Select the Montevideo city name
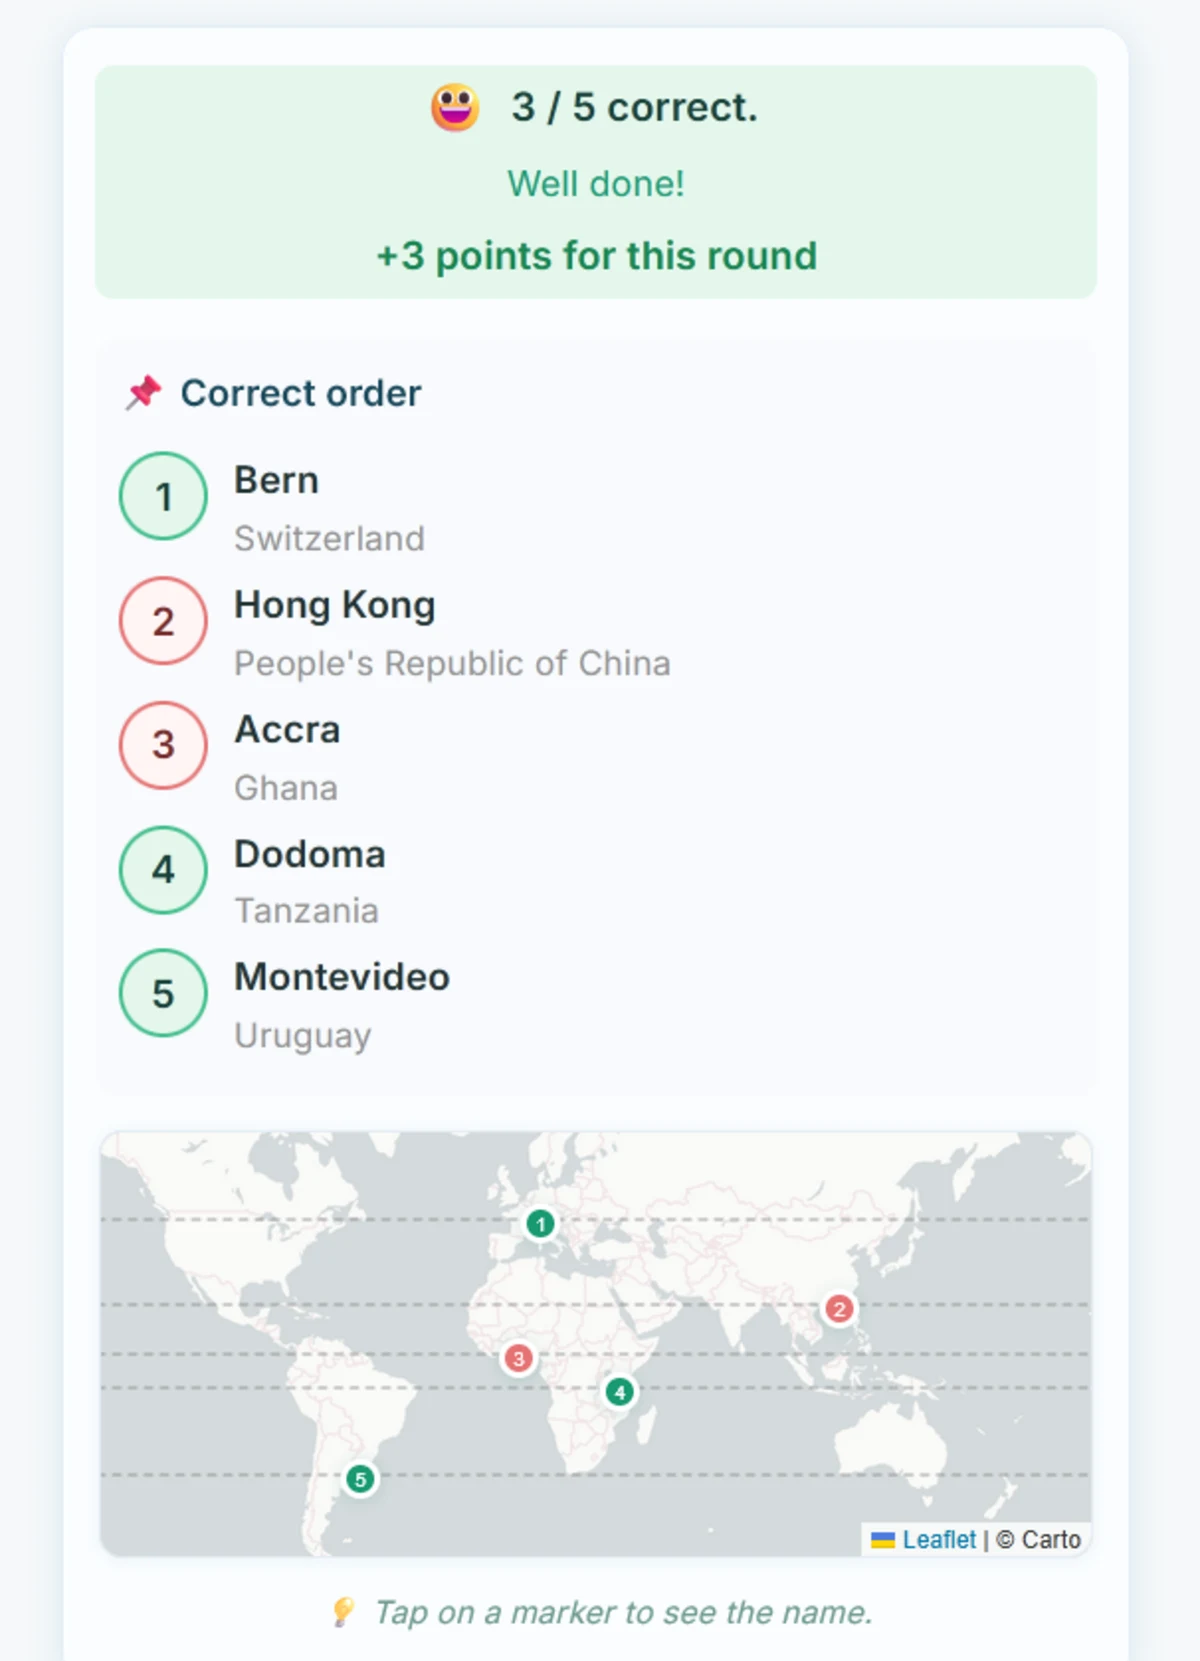 [x=342, y=977]
